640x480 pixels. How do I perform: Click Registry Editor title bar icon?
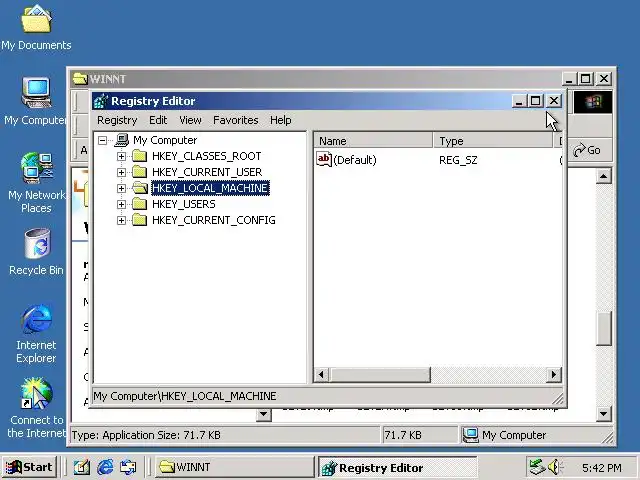100,101
